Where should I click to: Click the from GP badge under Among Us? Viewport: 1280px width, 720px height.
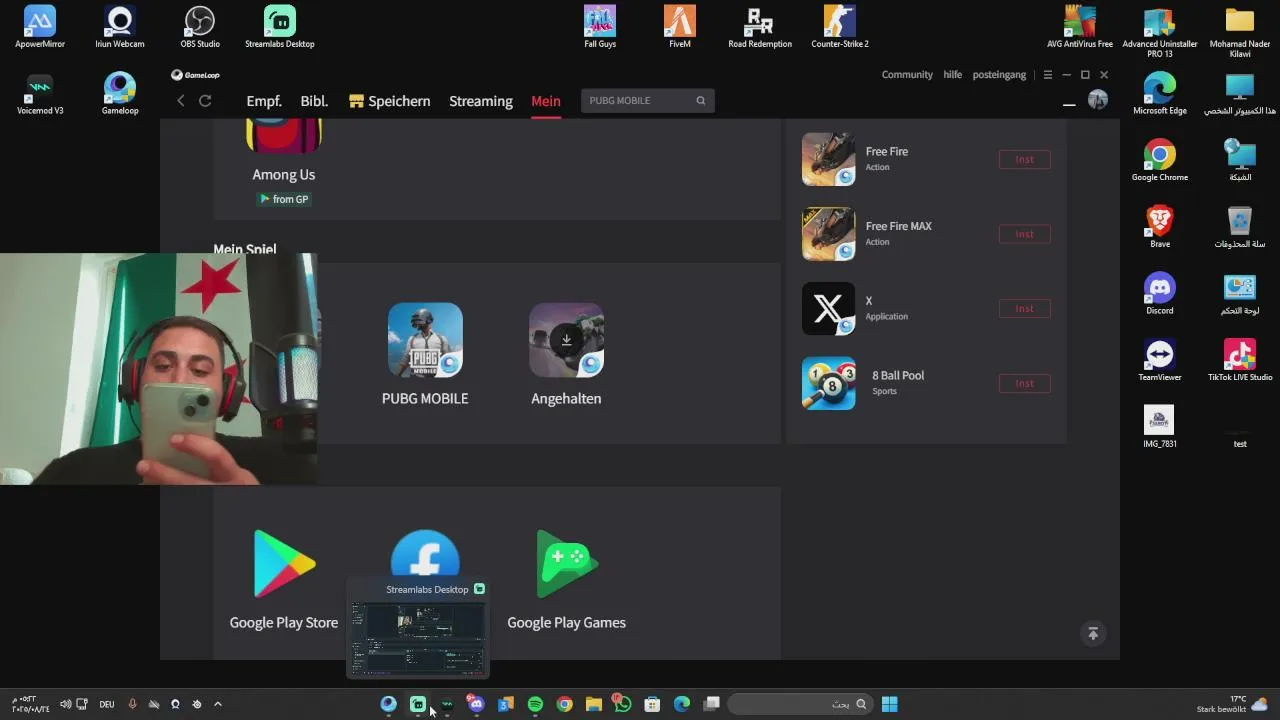284,199
